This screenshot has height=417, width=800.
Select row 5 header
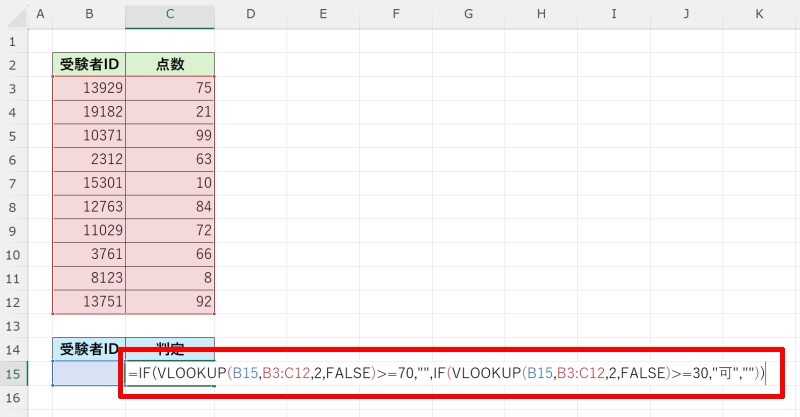click(12, 136)
